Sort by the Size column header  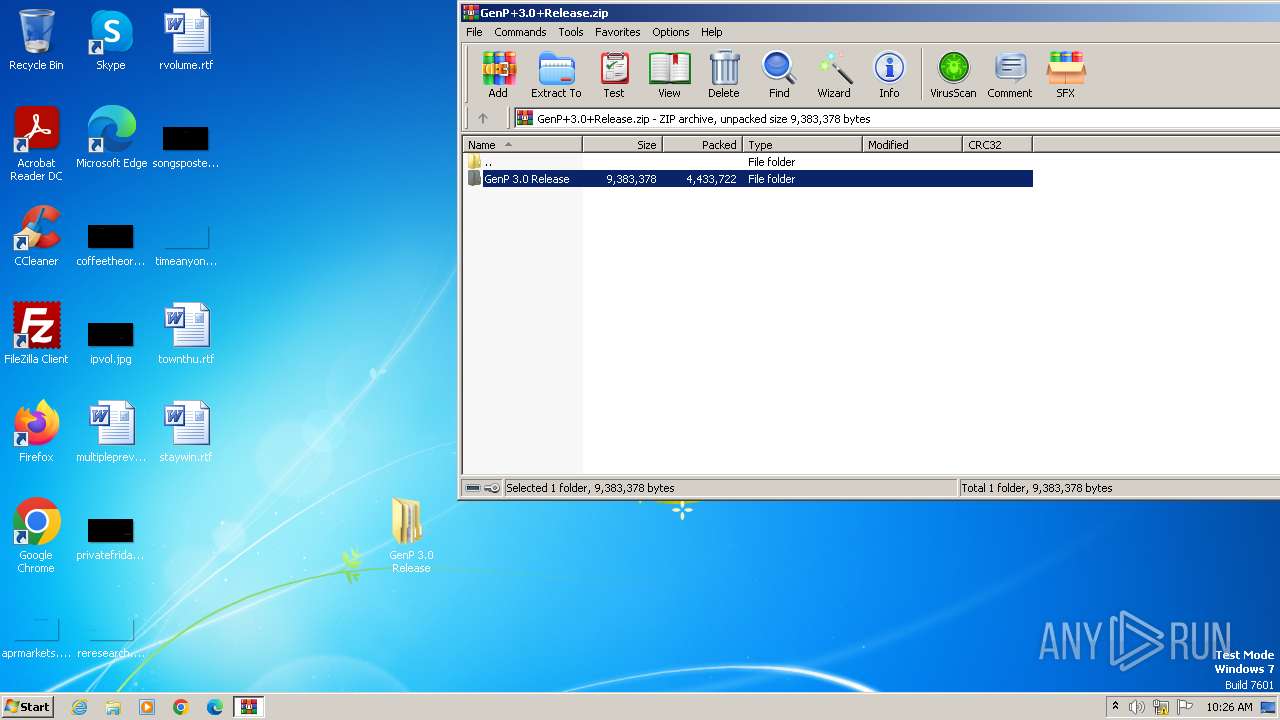point(622,145)
